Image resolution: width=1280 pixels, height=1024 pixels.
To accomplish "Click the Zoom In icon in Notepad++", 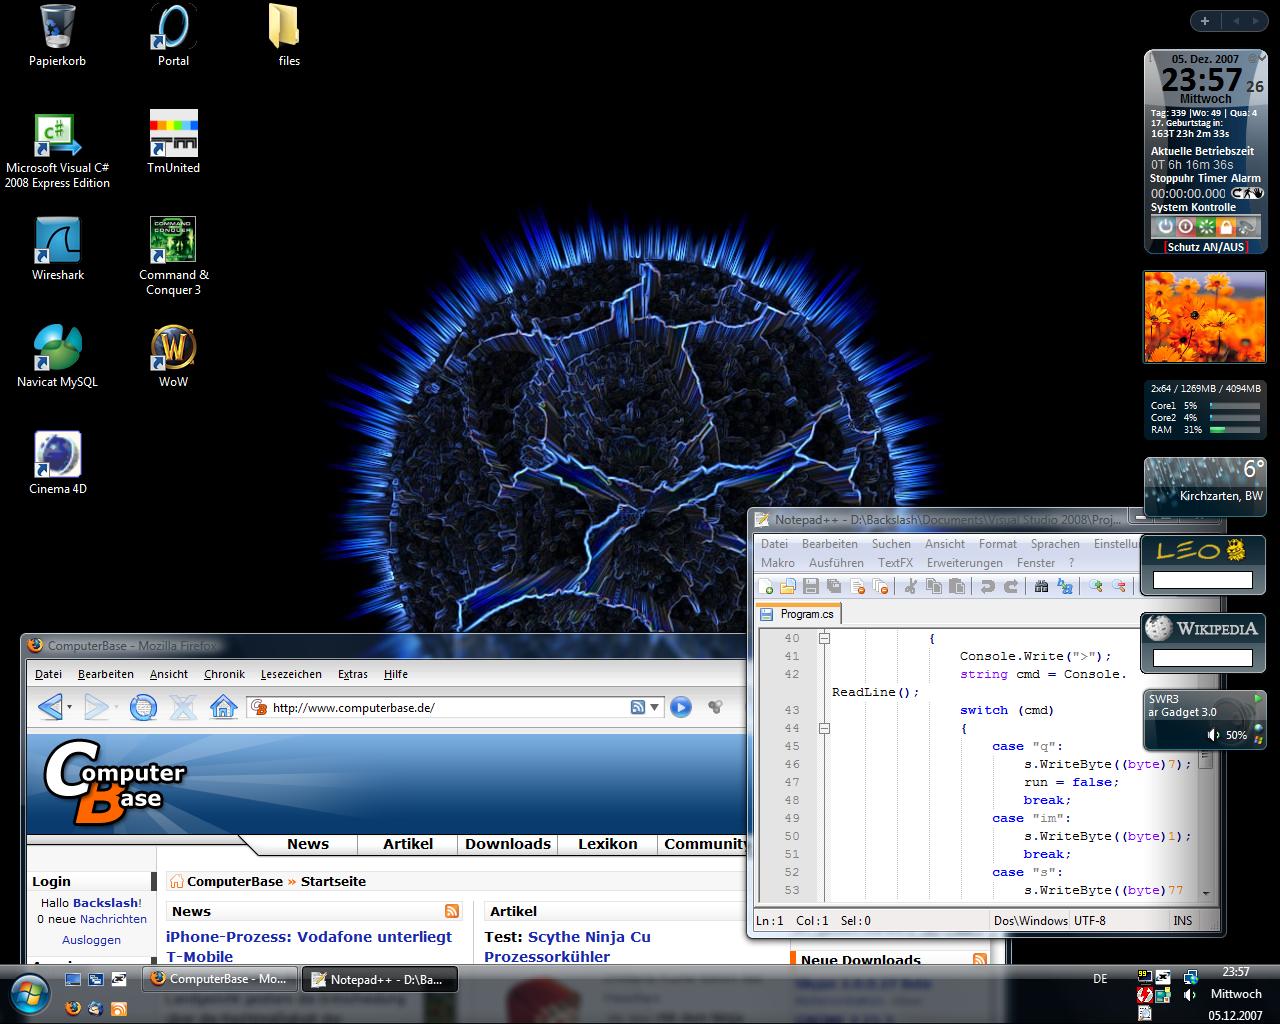I will pyautogui.click(x=1096, y=586).
